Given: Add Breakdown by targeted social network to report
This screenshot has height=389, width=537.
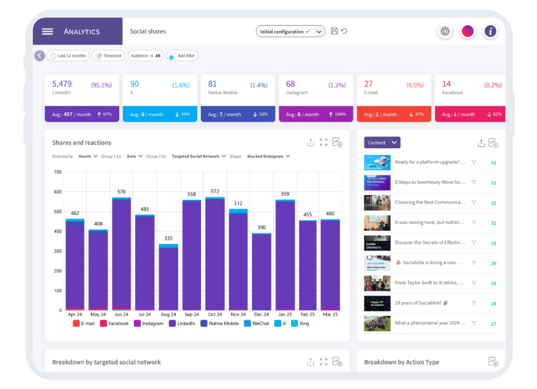Looking at the screenshot, I should click(337, 362).
